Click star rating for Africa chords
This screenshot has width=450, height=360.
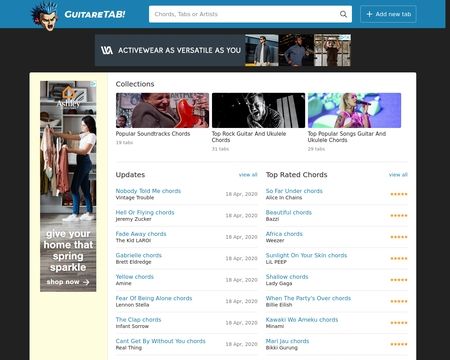coord(399,237)
